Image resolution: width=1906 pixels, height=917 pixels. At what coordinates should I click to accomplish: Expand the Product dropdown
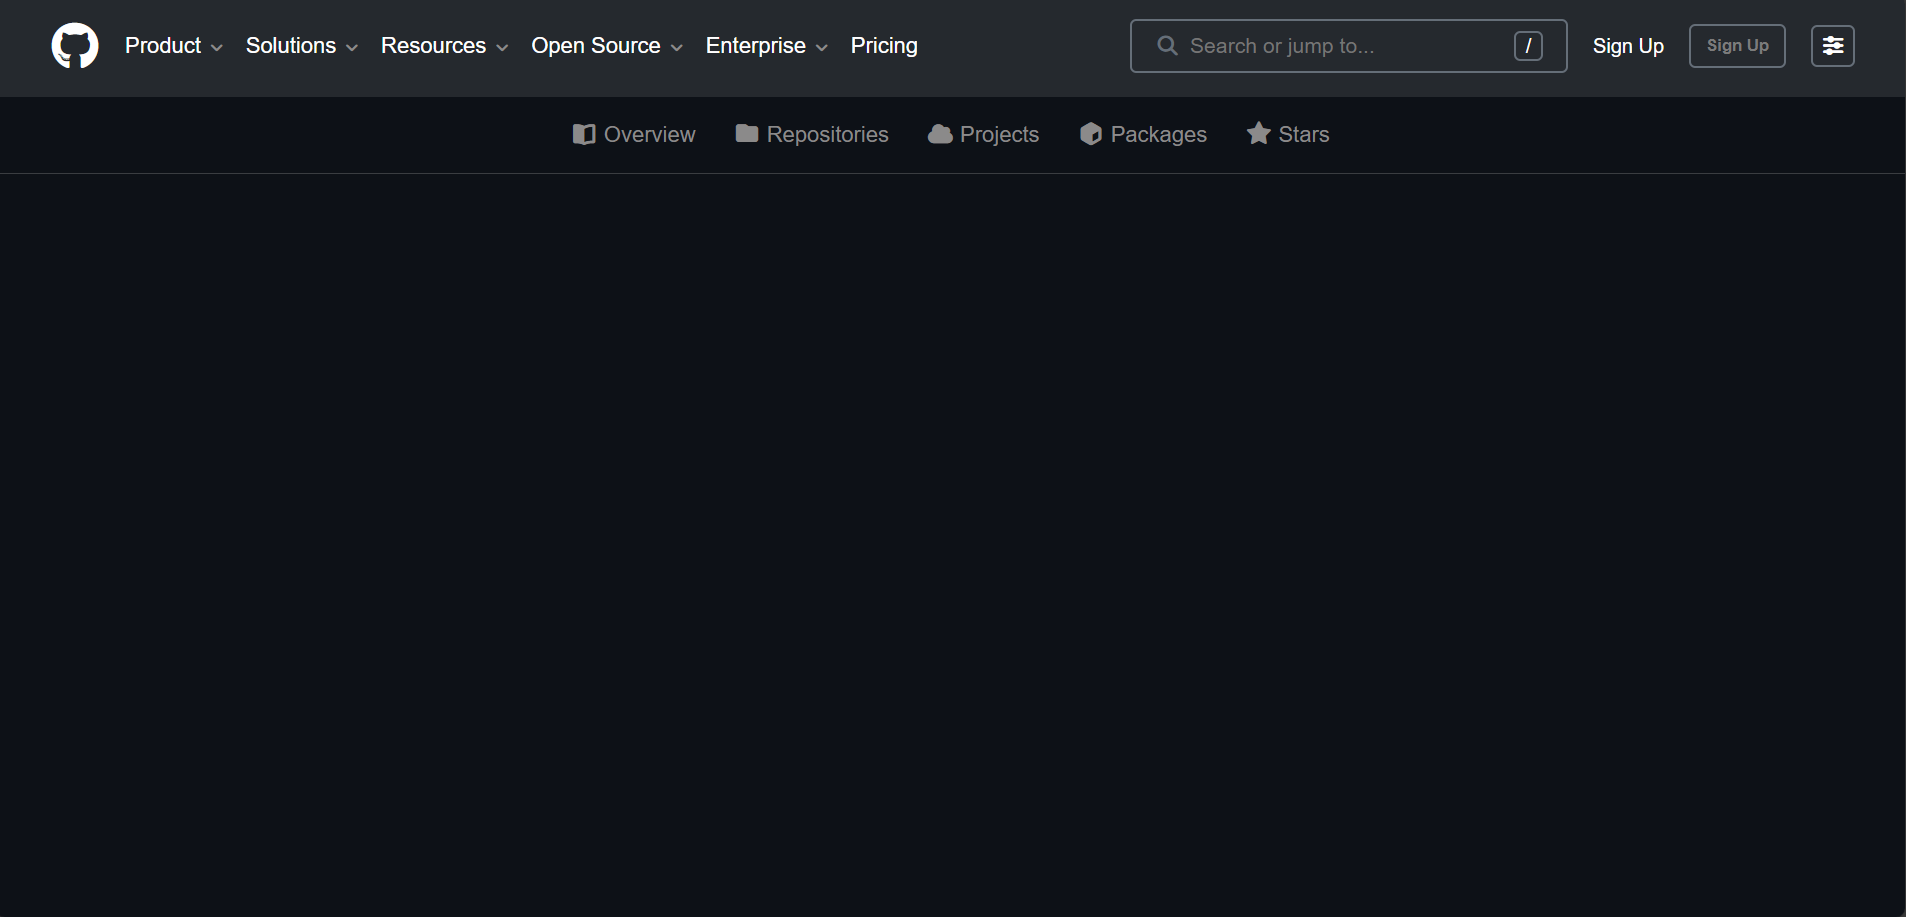pyautogui.click(x=173, y=45)
